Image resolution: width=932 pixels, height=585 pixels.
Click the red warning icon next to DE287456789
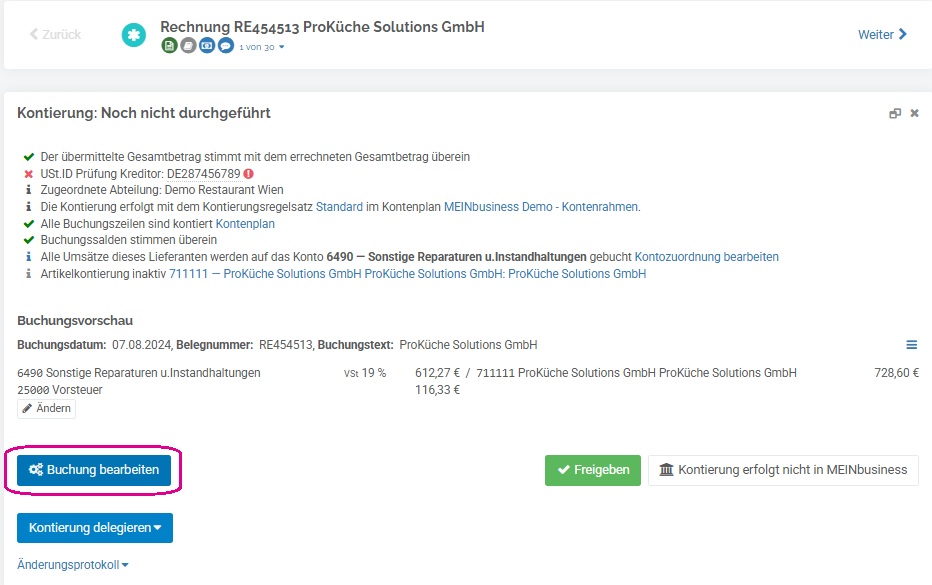[248, 174]
